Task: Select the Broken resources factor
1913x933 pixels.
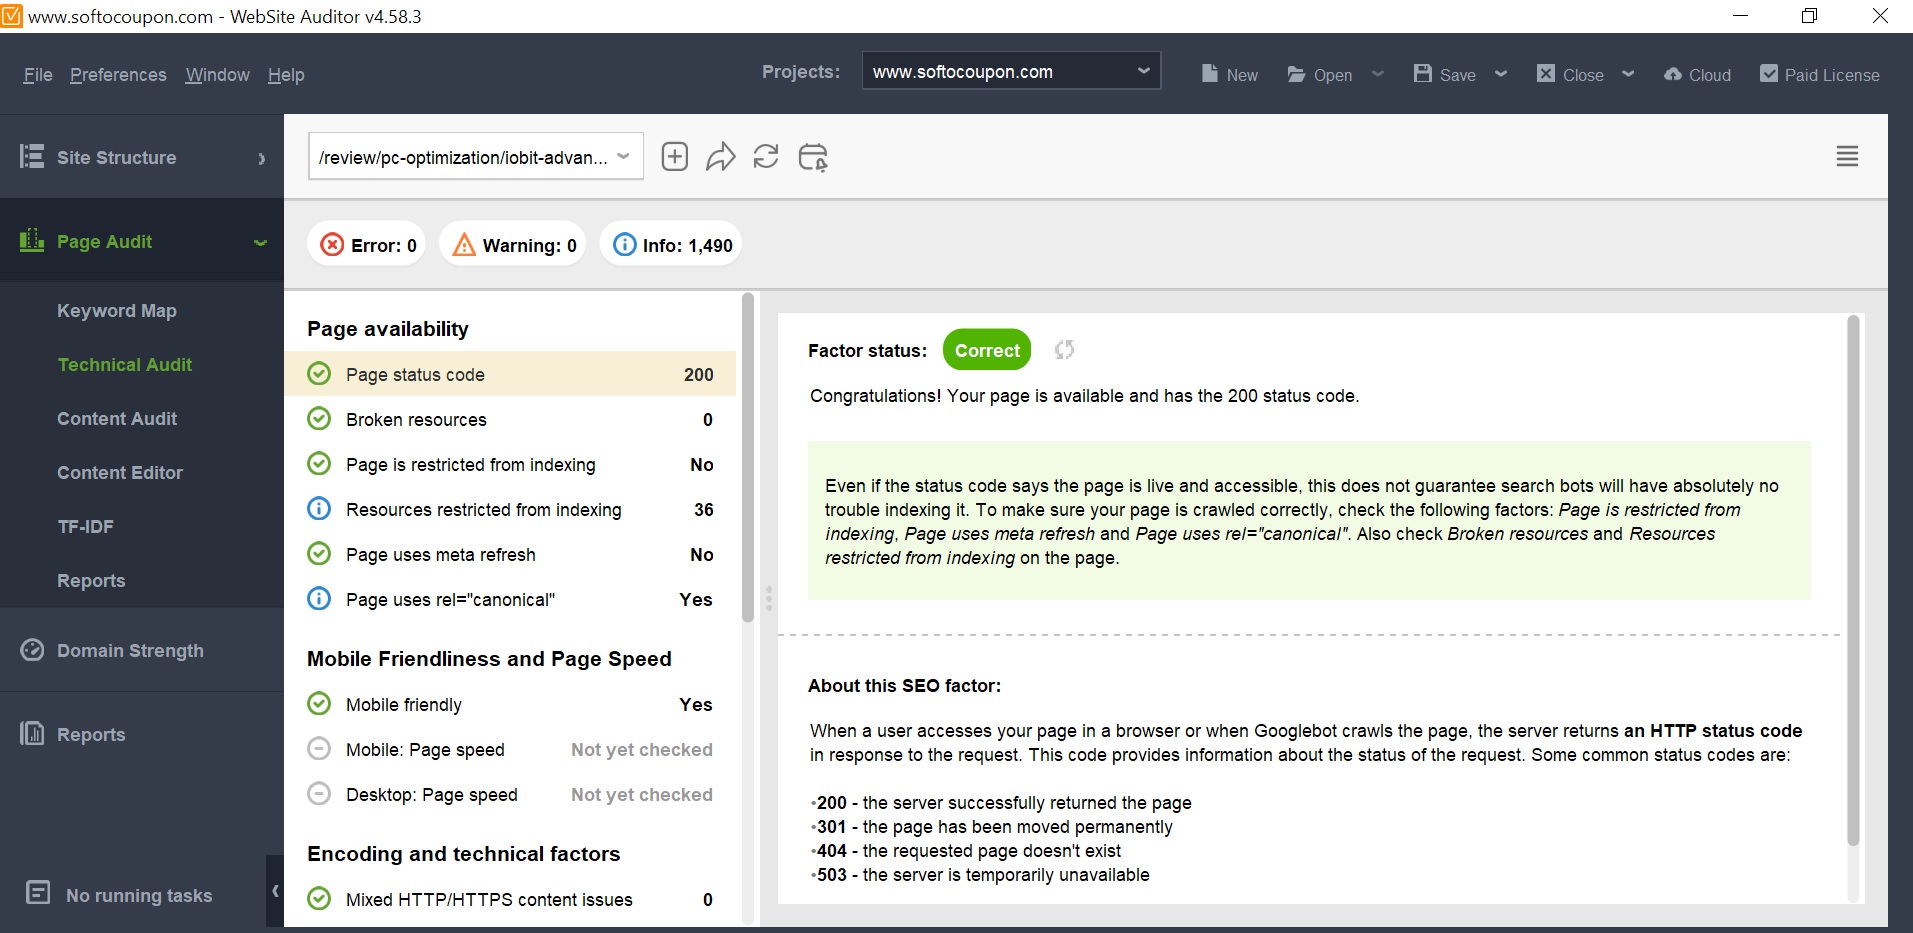Action: pos(510,419)
